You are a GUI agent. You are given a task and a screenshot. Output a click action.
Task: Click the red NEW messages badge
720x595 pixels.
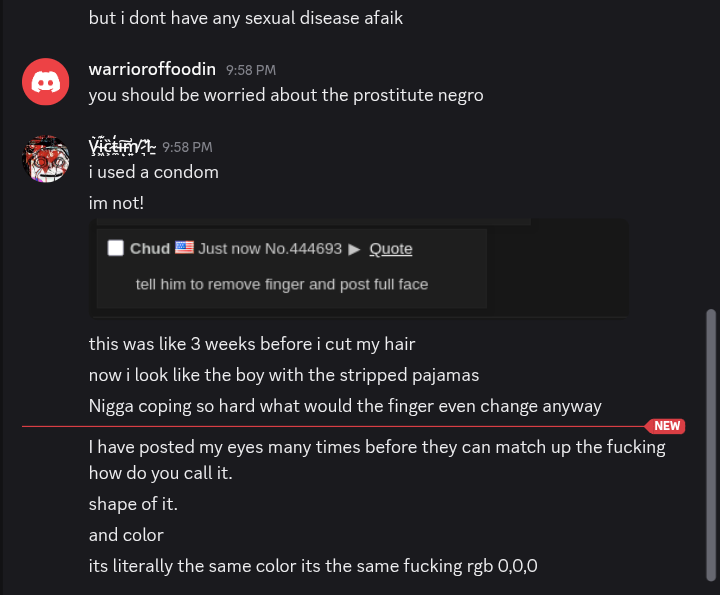coord(665,426)
